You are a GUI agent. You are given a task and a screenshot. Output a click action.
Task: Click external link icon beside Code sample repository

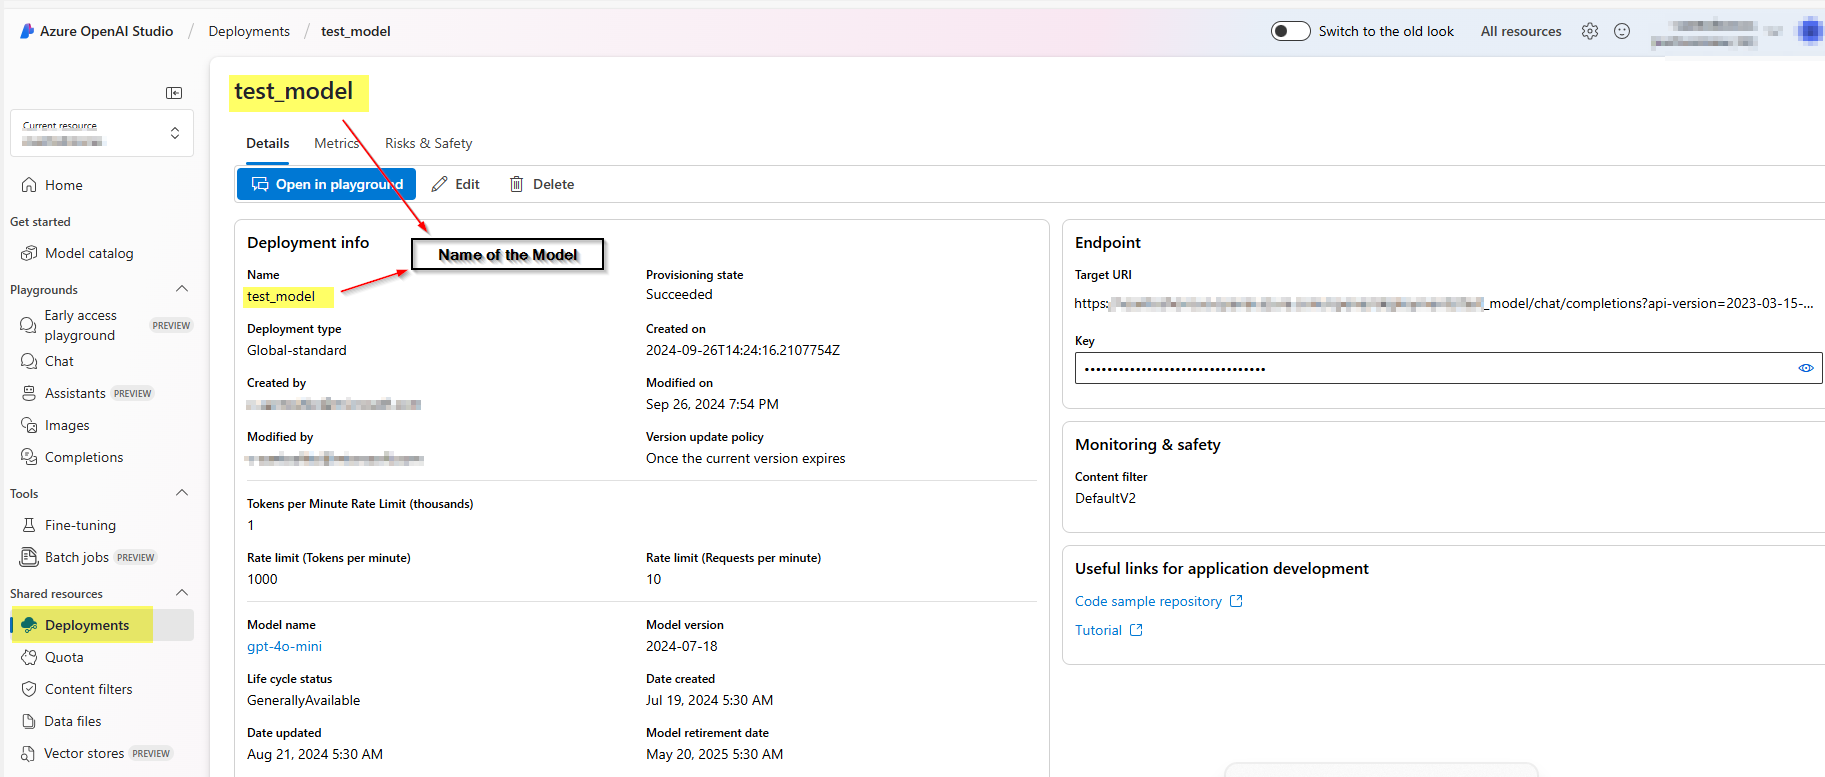[x=1236, y=601]
